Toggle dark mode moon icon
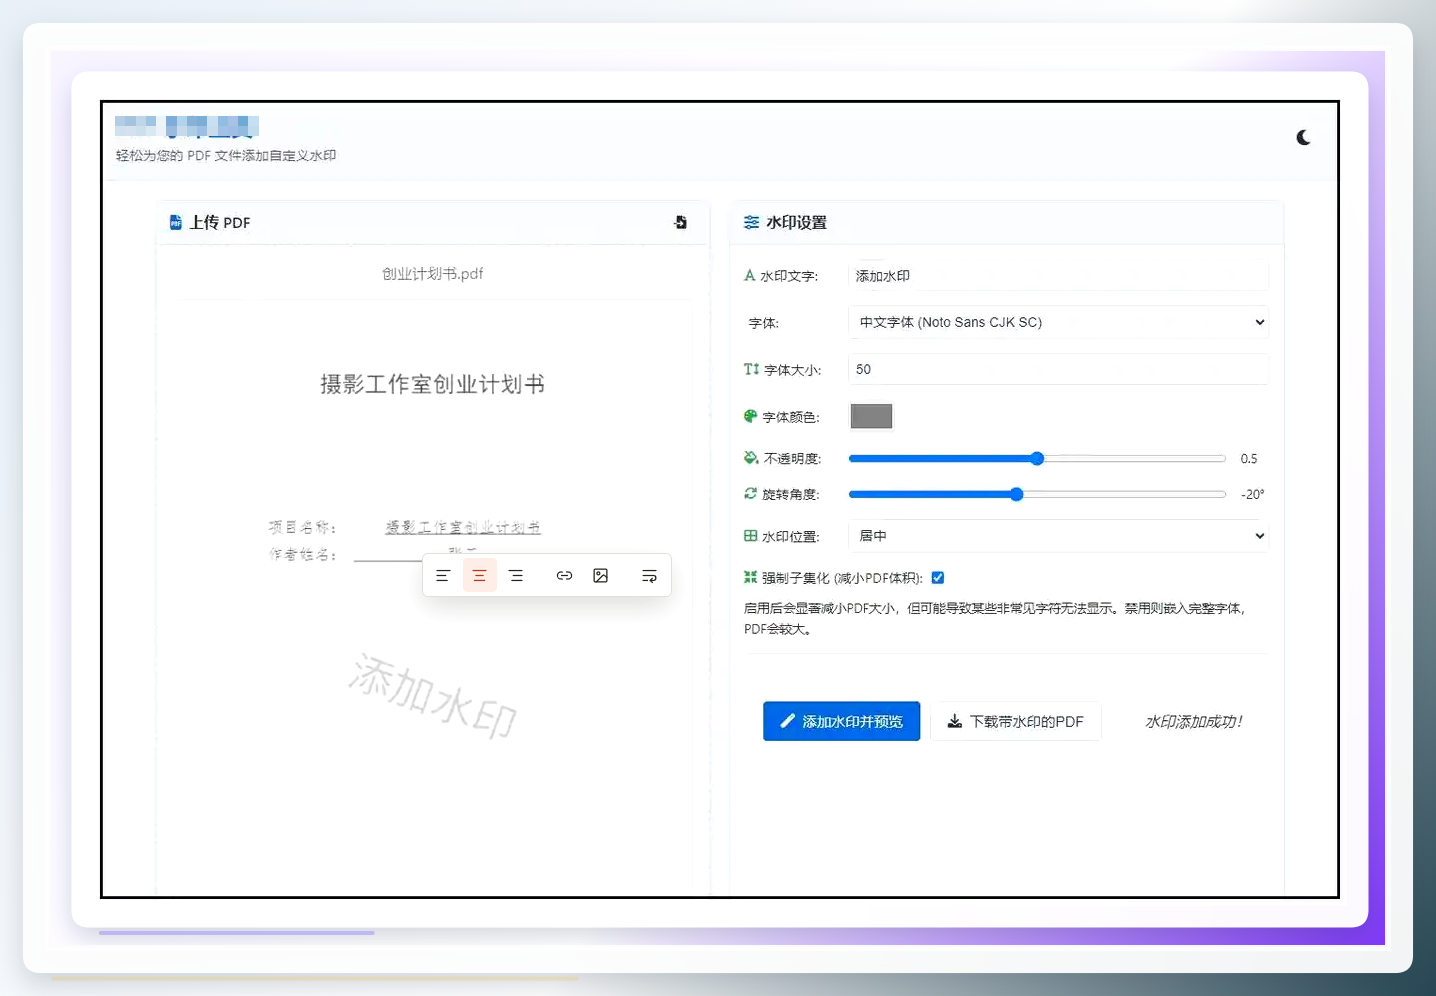1436x996 pixels. tap(1303, 137)
